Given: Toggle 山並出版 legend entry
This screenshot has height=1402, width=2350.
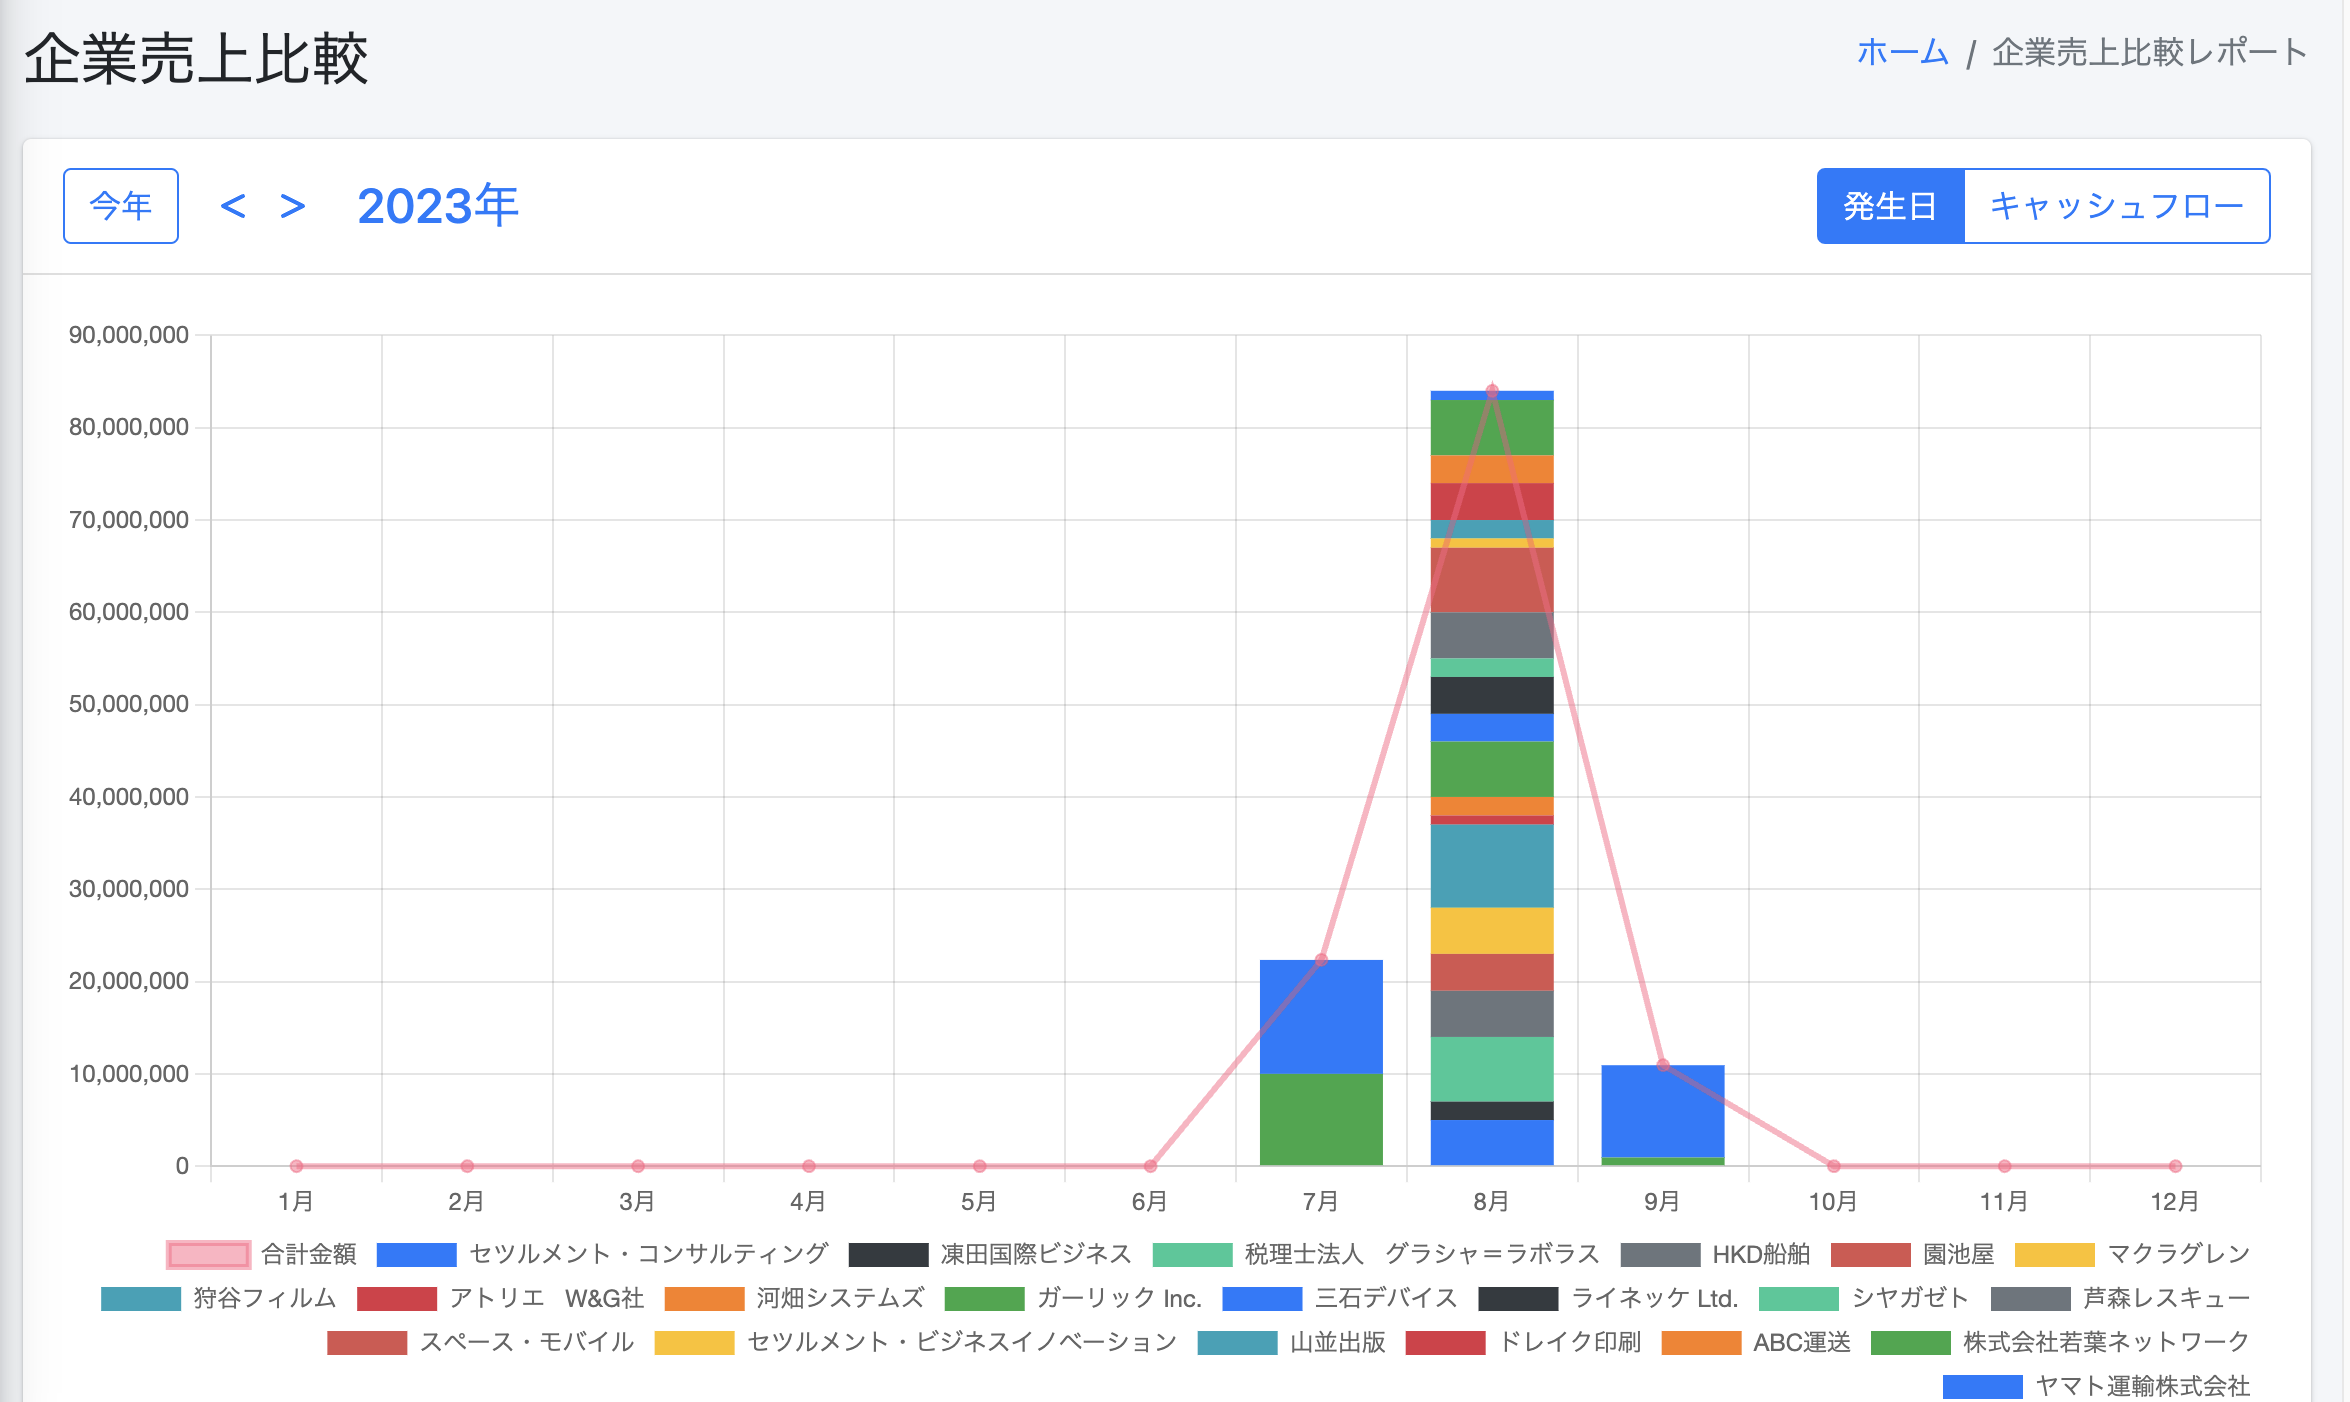Looking at the screenshot, I should point(1292,1342).
